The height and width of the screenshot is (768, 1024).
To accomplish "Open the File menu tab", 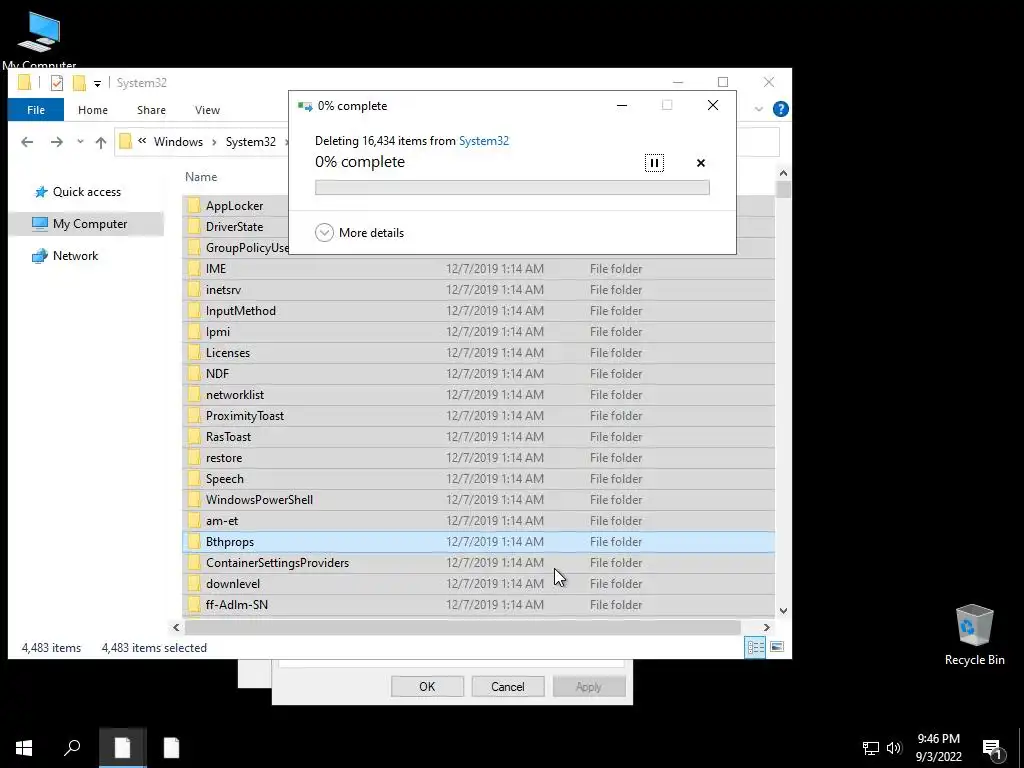I will point(36,110).
